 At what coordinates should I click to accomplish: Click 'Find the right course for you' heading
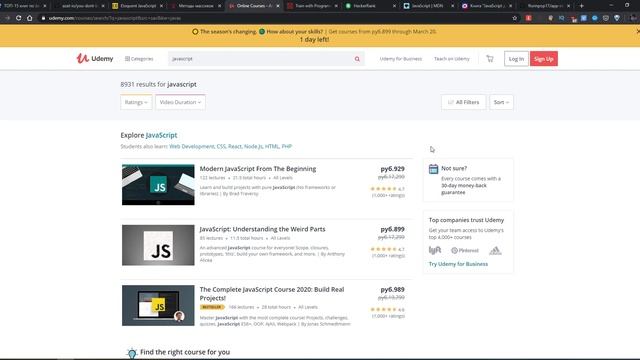[x=185, y=352]
